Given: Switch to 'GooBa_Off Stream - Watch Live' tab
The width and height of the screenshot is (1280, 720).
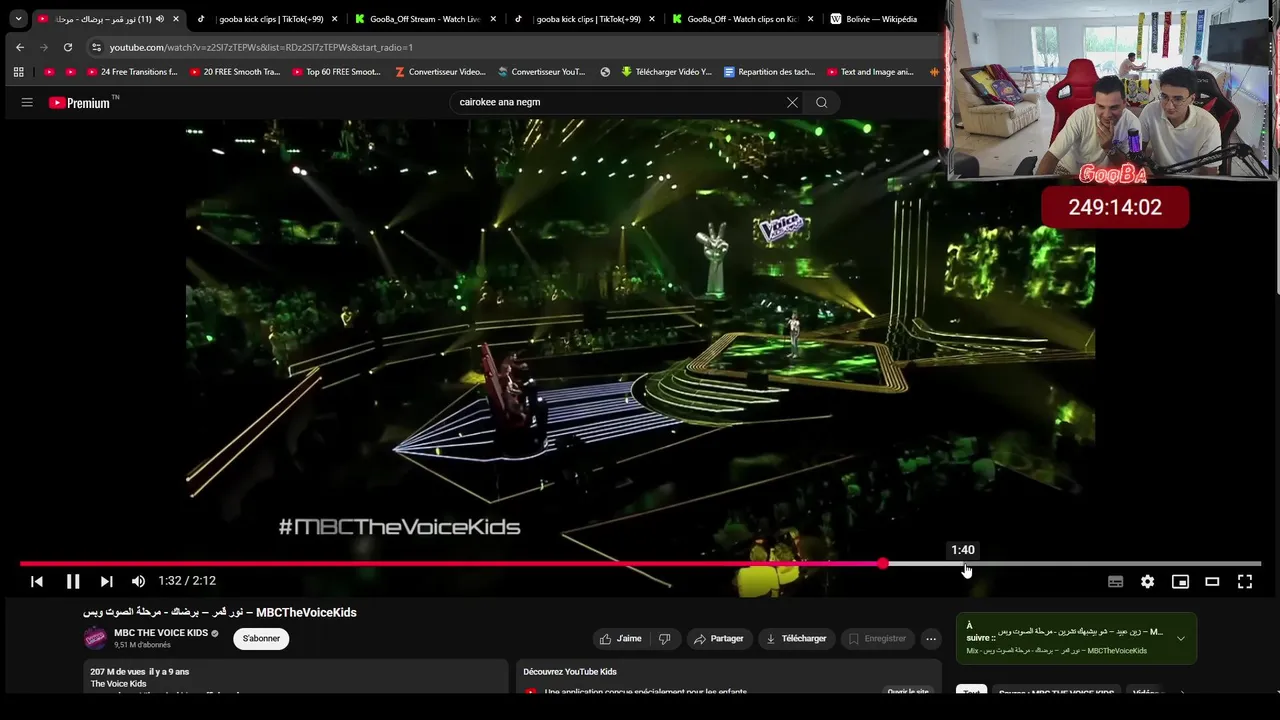Looking at the screenshot, I should point(425,19).
